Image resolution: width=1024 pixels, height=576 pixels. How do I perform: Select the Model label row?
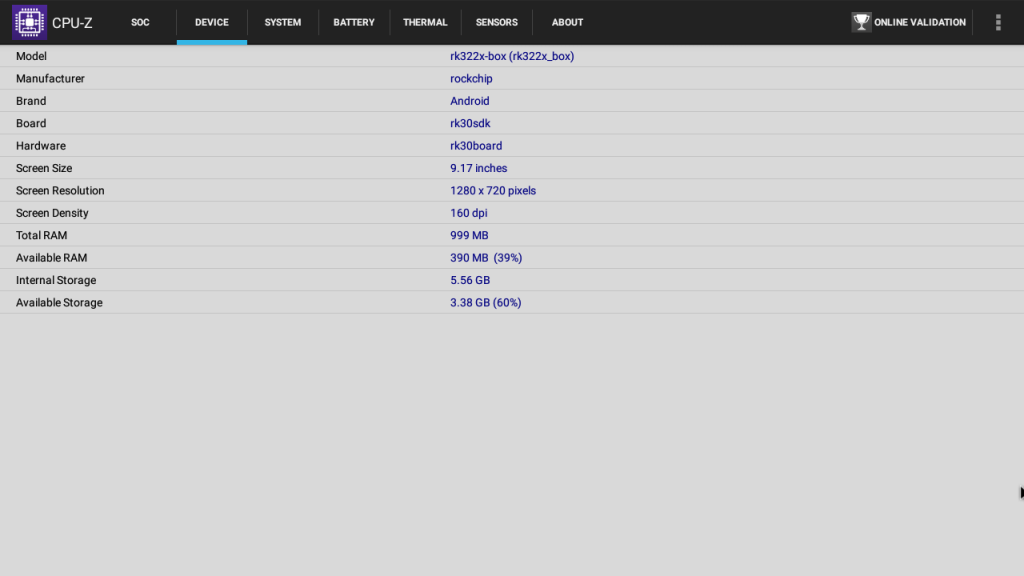point(31,56)
